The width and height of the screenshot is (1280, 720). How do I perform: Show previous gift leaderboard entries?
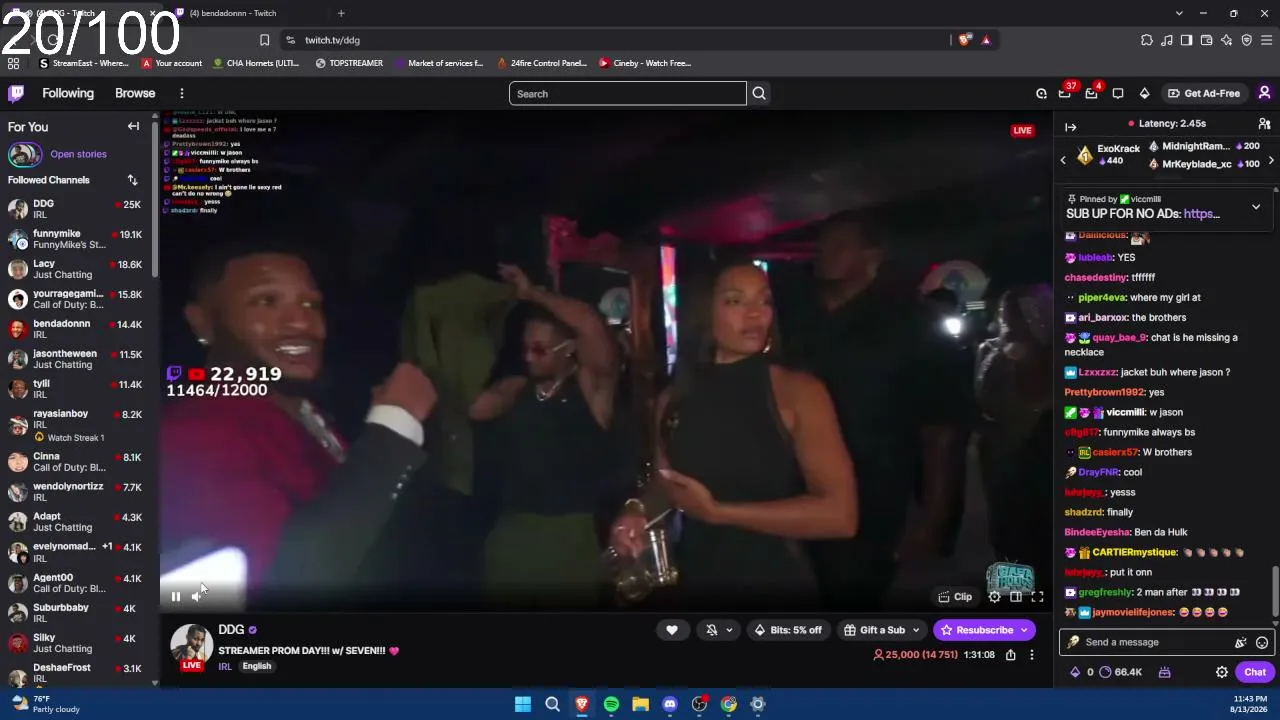point(1063,160)
